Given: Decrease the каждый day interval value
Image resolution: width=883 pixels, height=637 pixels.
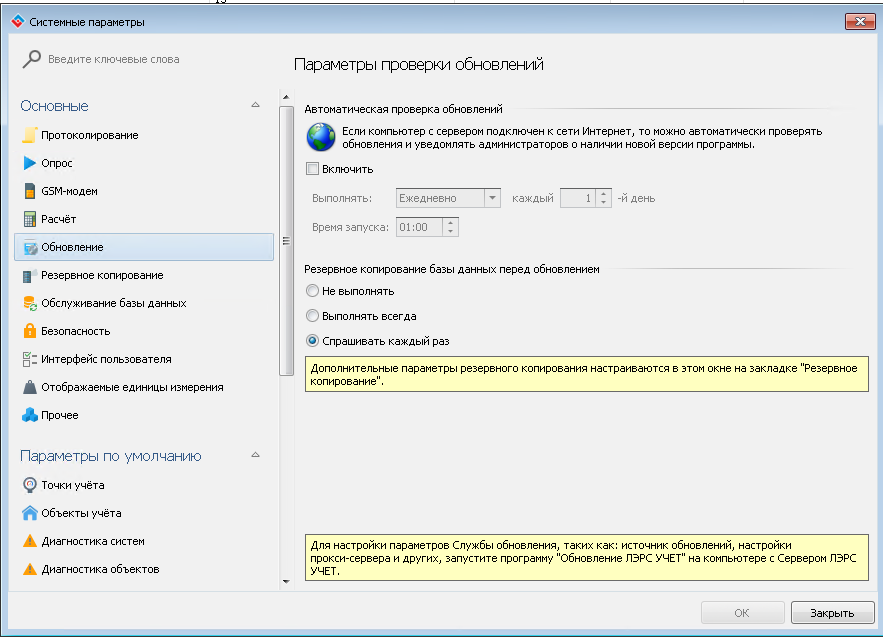Looking at the screenshot, I should point(604,203).
